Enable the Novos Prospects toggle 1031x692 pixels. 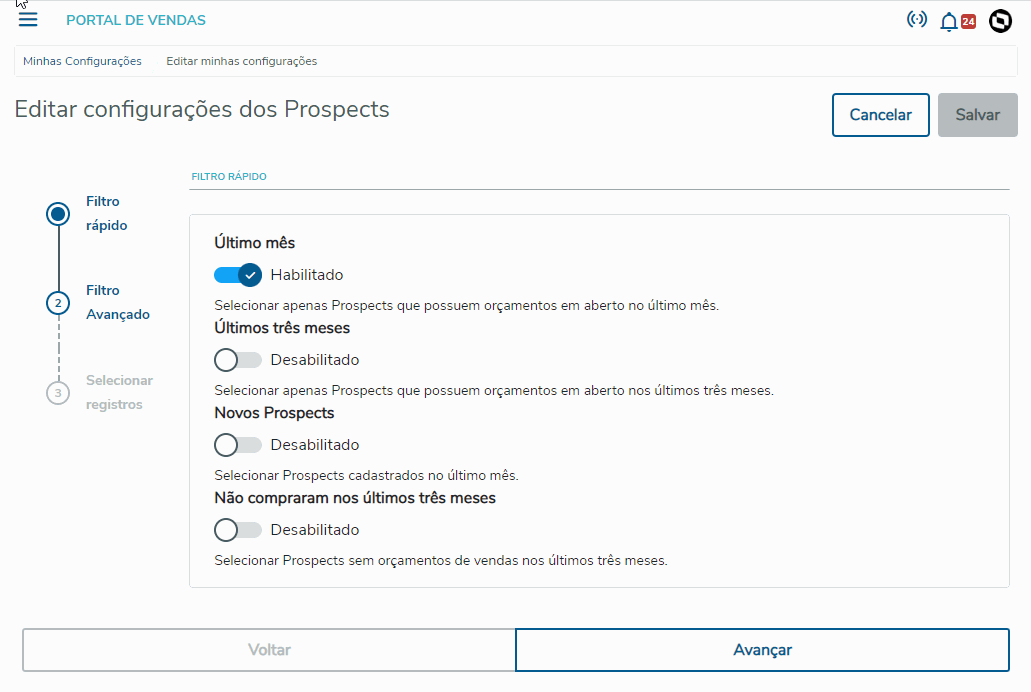pos(238,445)
